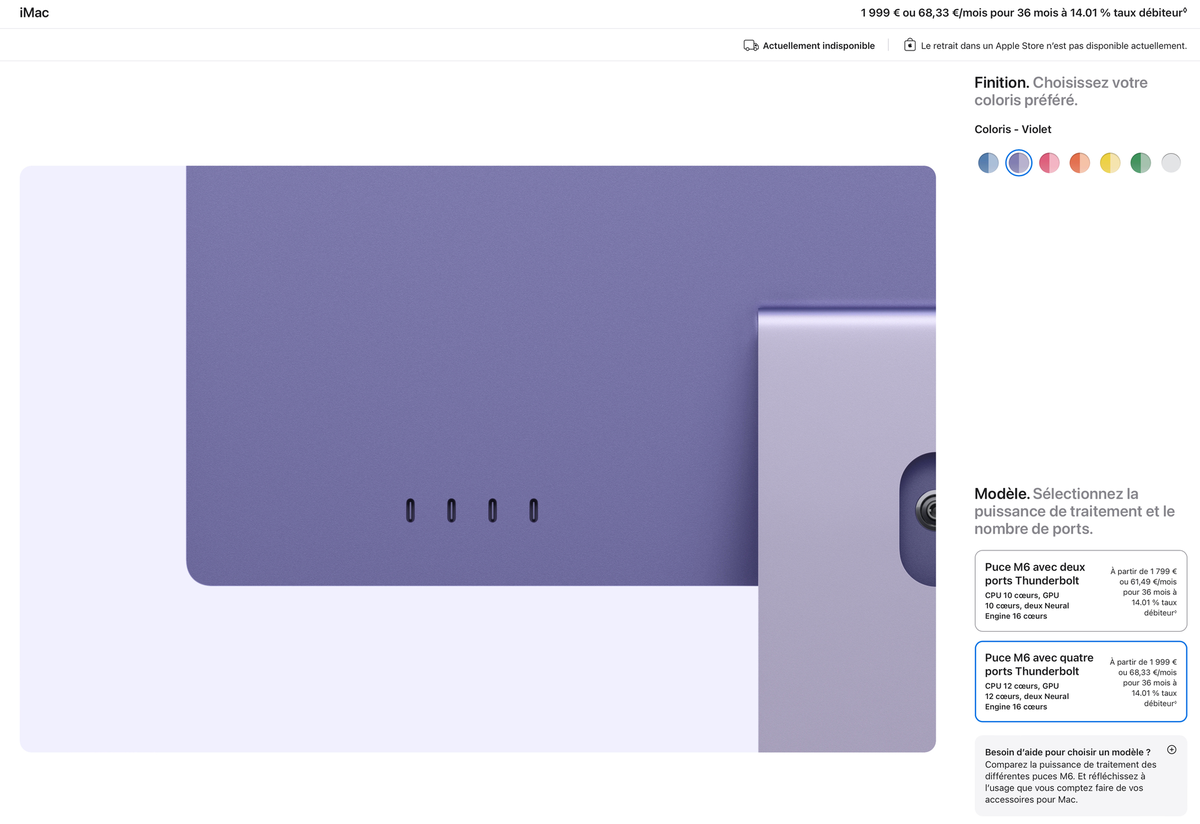Click the Modèle heading text
1200x824 pixels.
click(x=1002, y=494)
